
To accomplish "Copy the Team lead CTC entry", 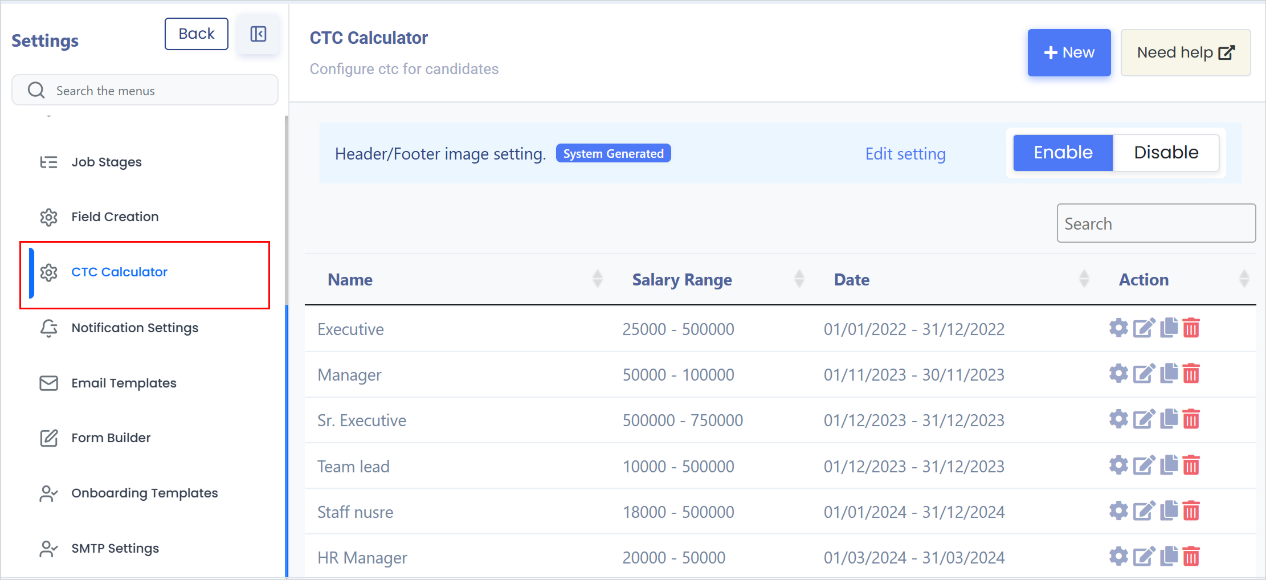I will [1168, 466].
